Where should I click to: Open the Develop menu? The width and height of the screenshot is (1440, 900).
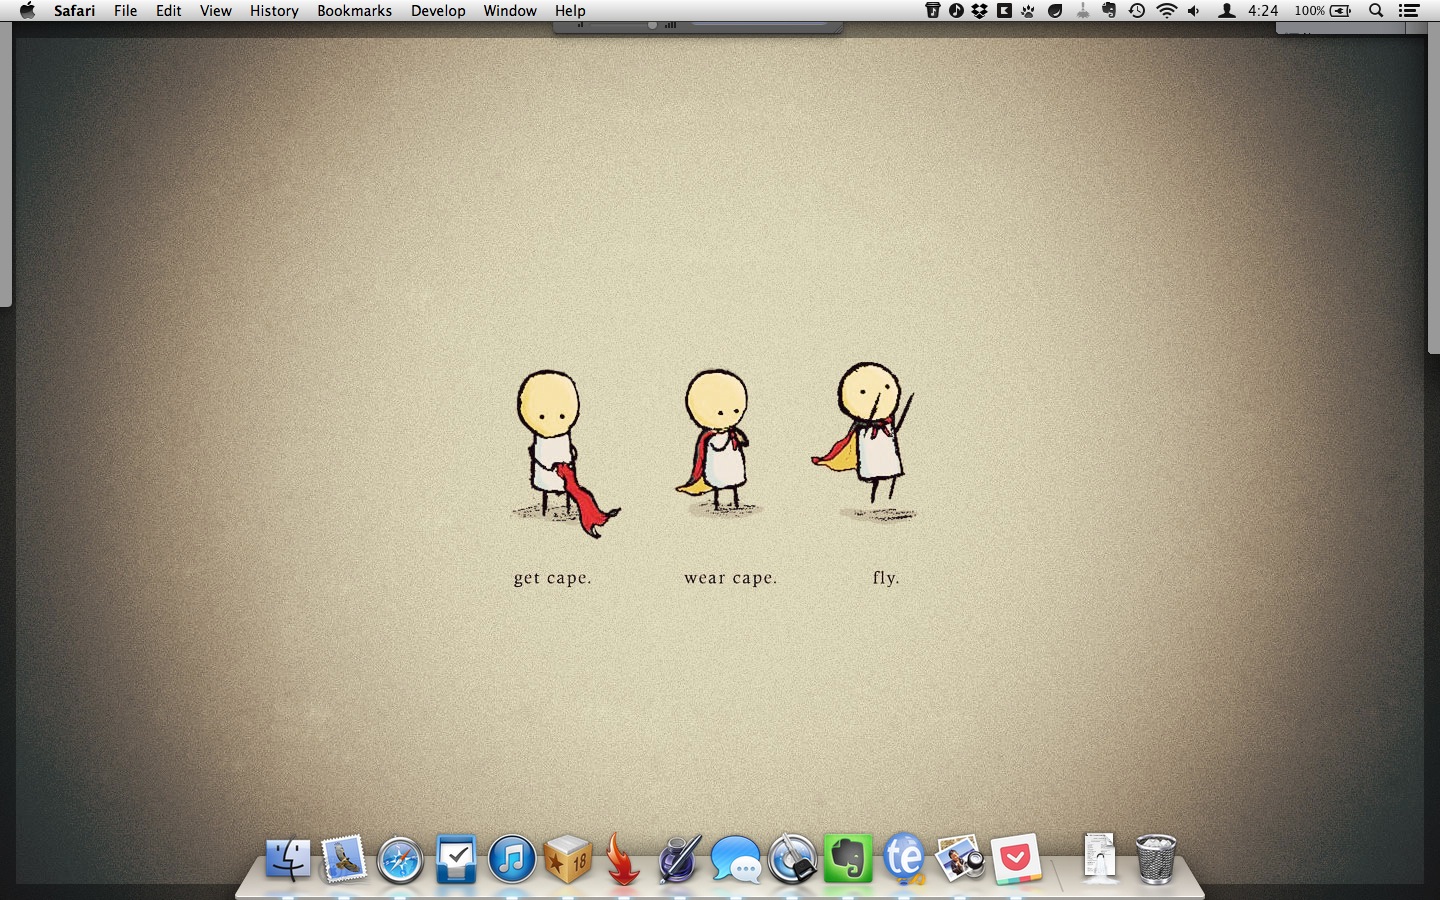(438, 11)
